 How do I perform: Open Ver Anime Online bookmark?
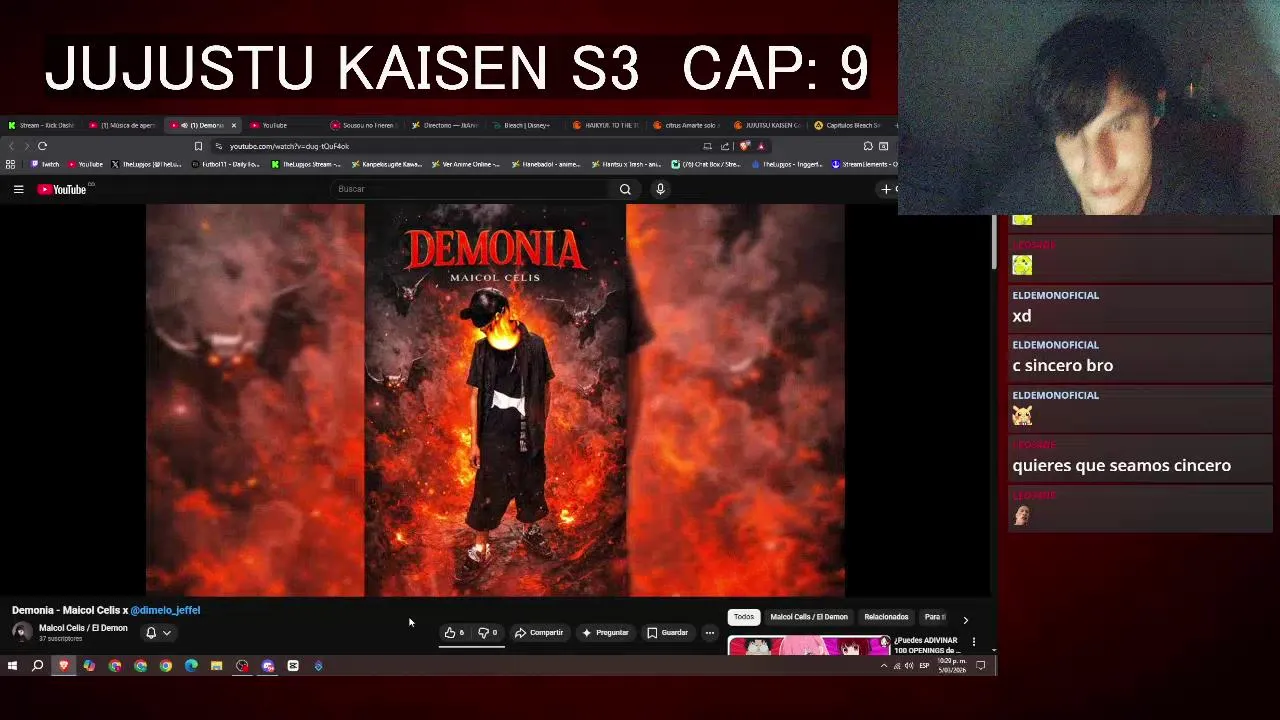[x=465, y=164]
